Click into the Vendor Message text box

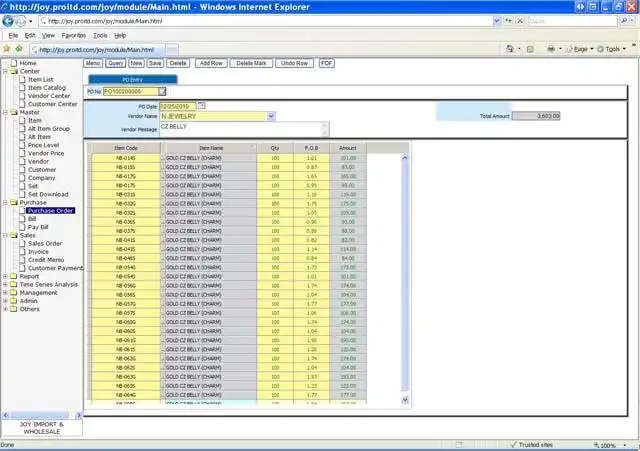point(244,129)
